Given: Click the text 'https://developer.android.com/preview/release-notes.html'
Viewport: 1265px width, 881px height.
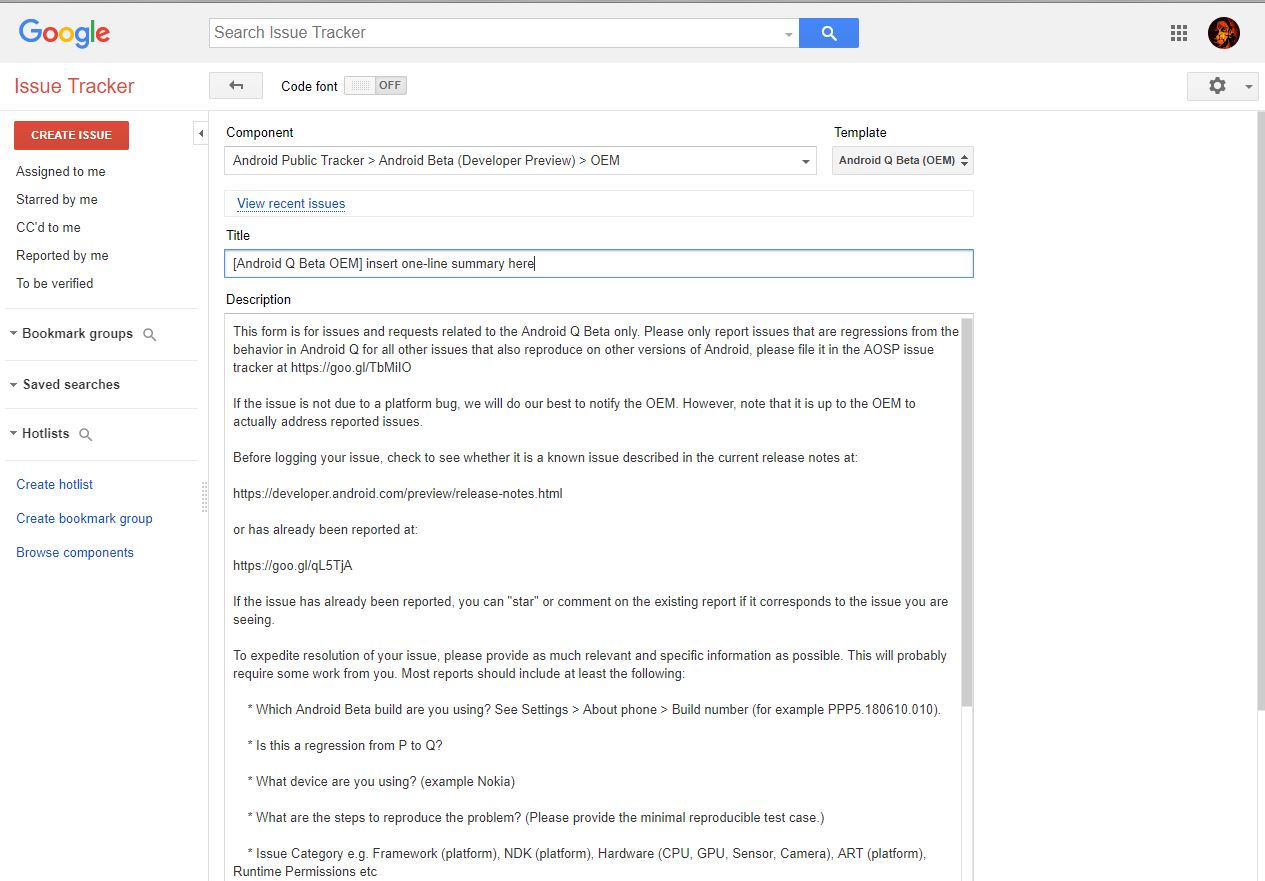Looking at the screenshot, I should coord(398,494).
